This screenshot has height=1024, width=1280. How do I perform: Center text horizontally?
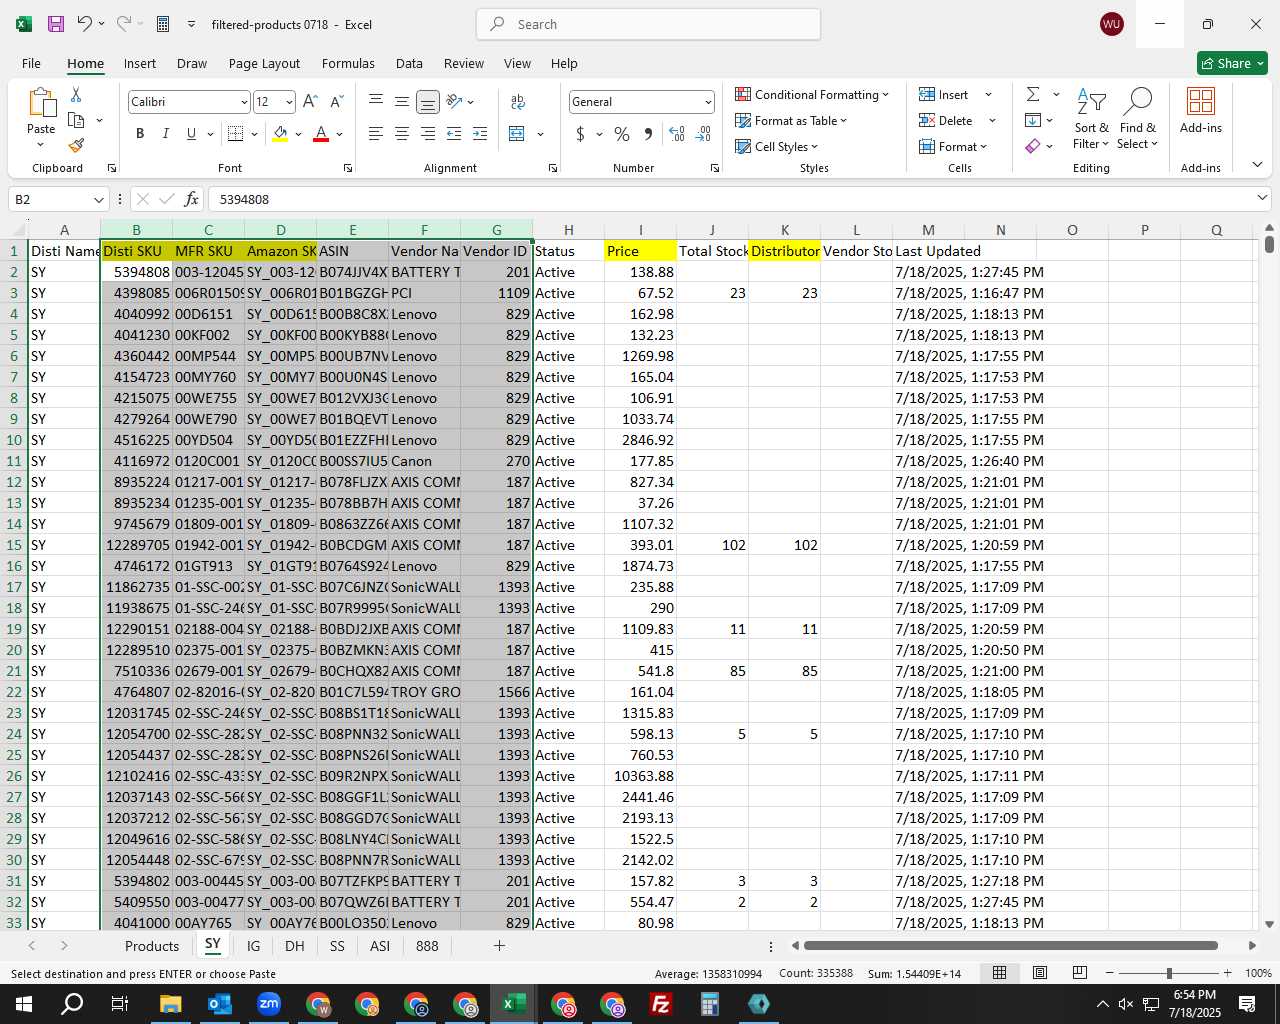click(401, 133)
